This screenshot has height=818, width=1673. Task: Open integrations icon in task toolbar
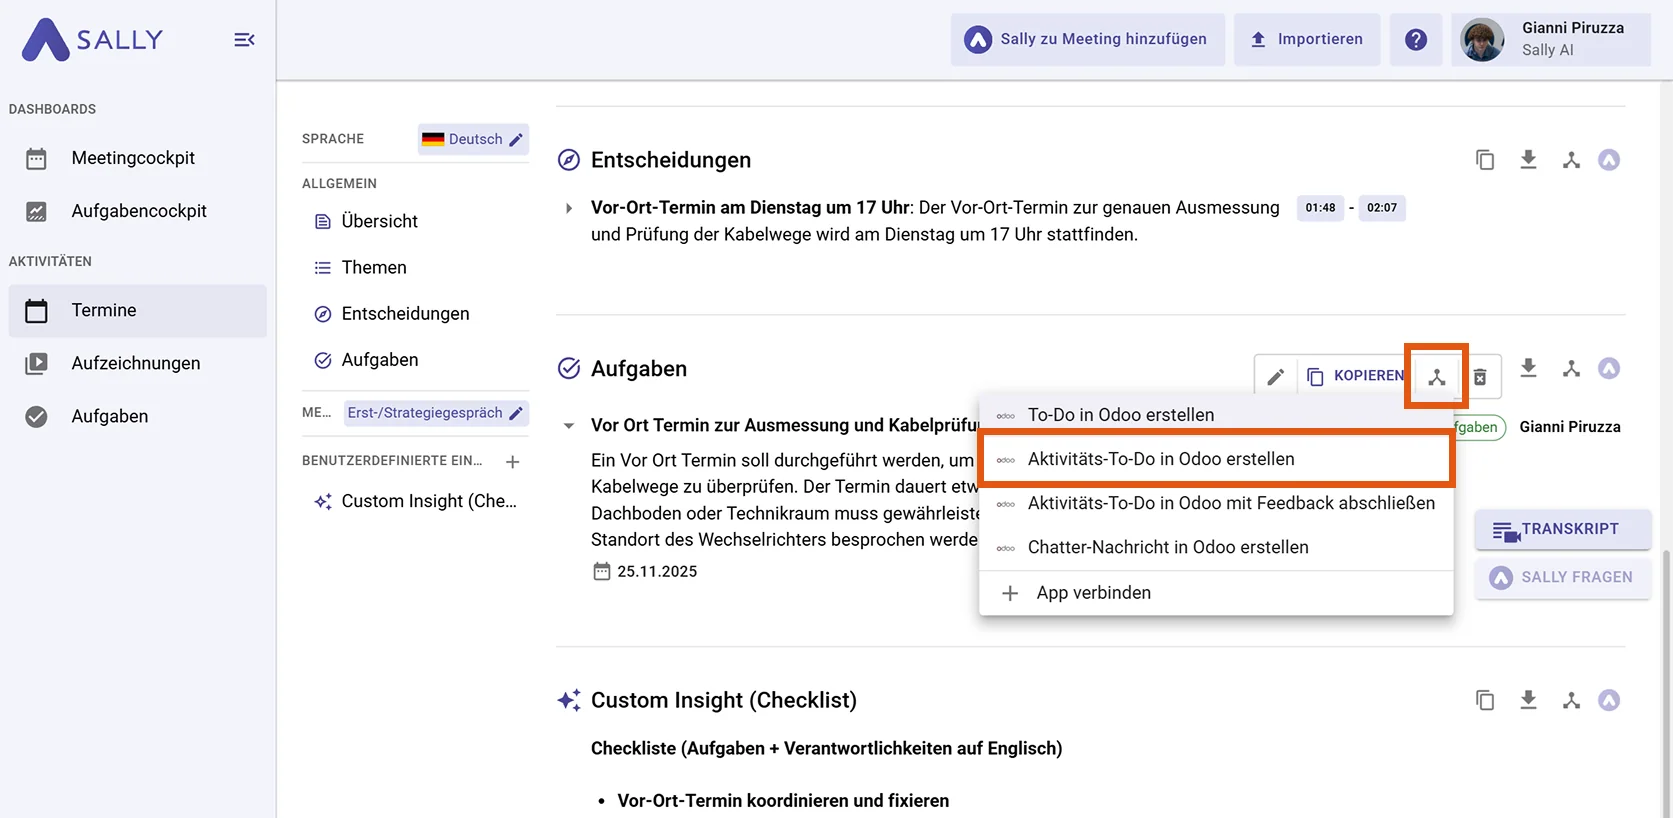tap(1436, 377)
